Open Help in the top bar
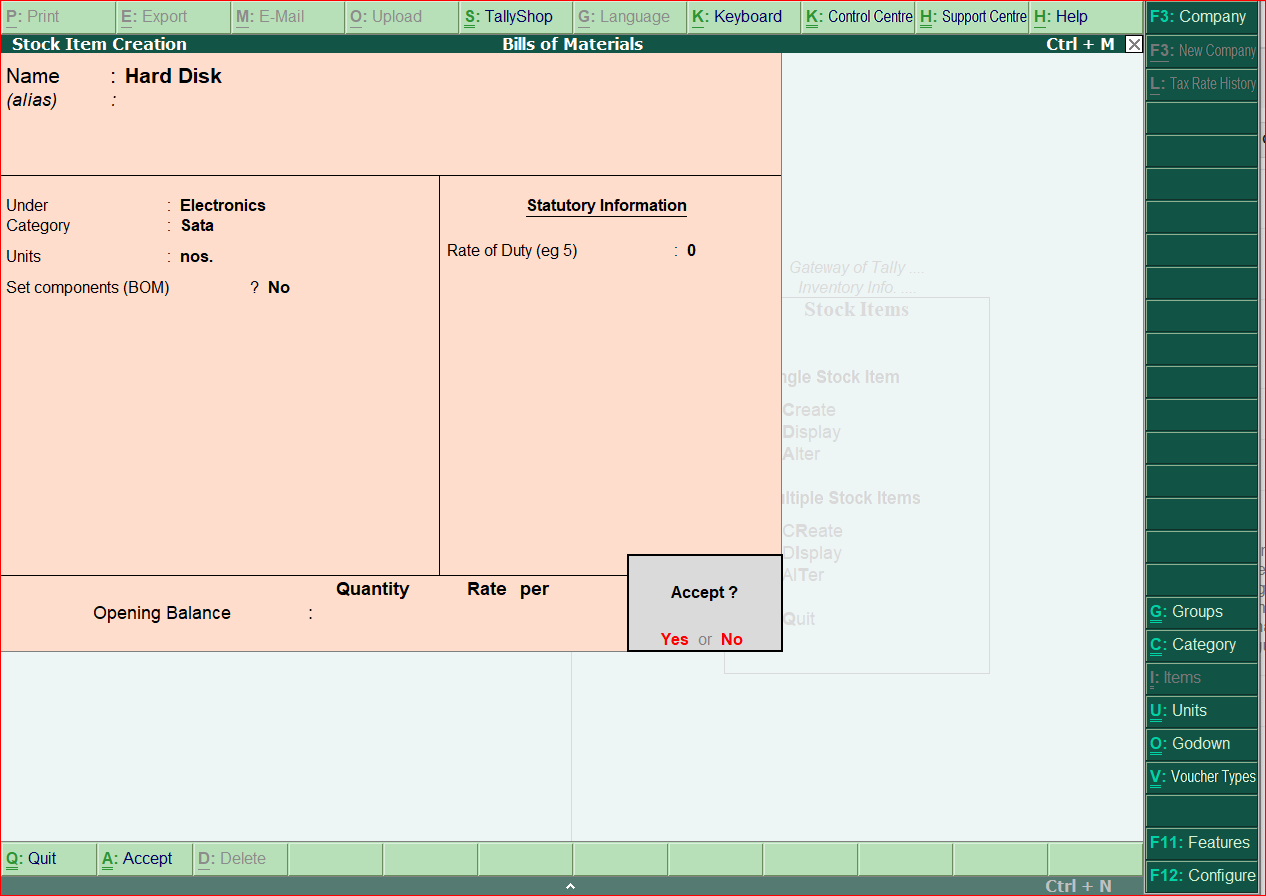Screen dimensions: 1266x896 coord(1086,17)
